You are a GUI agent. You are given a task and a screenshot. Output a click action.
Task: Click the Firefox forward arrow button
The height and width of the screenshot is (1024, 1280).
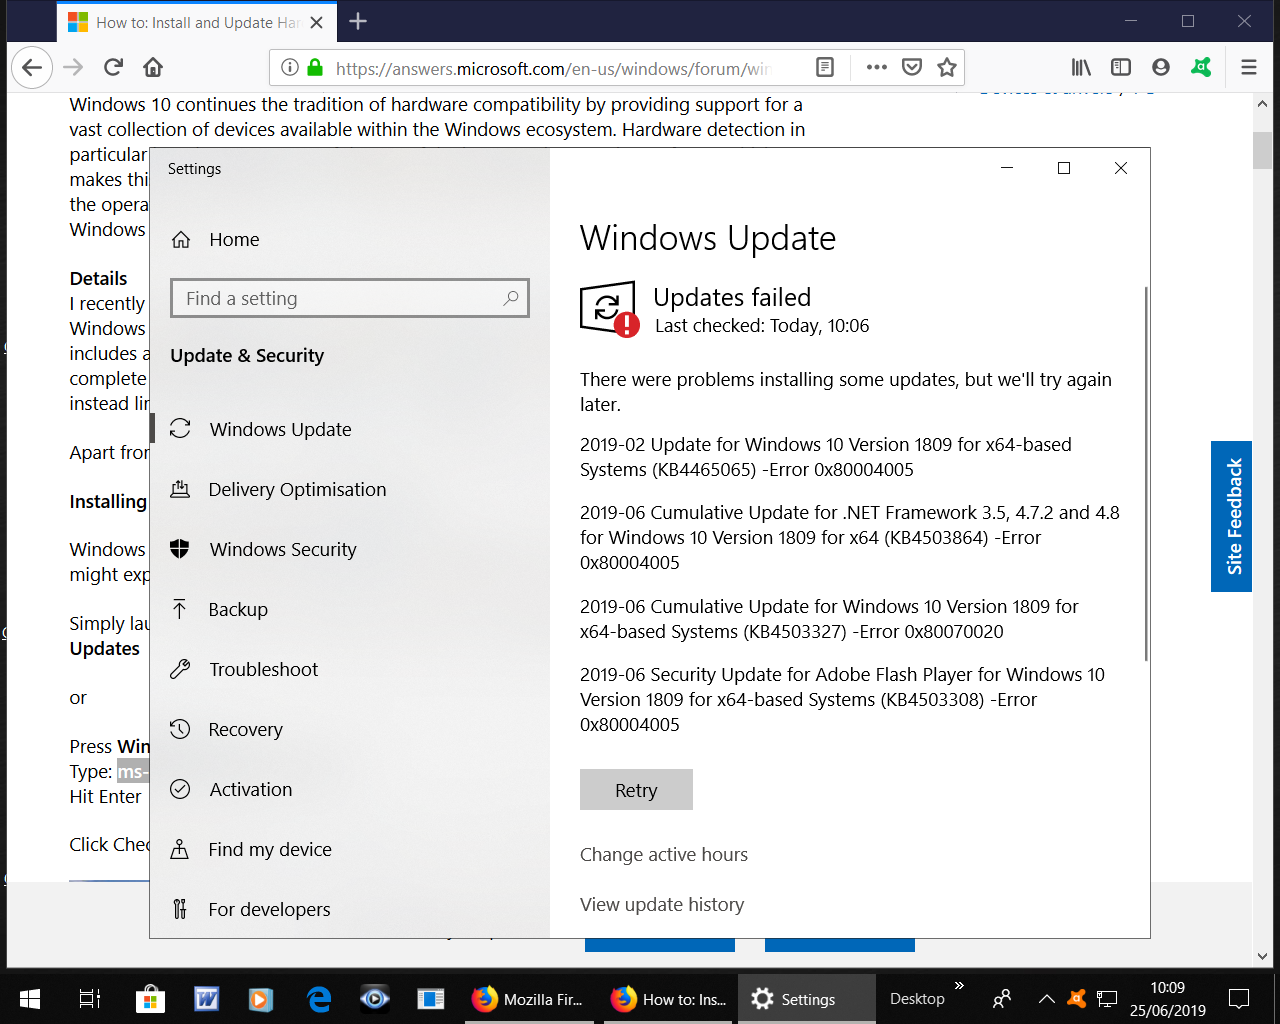(73, 67)
